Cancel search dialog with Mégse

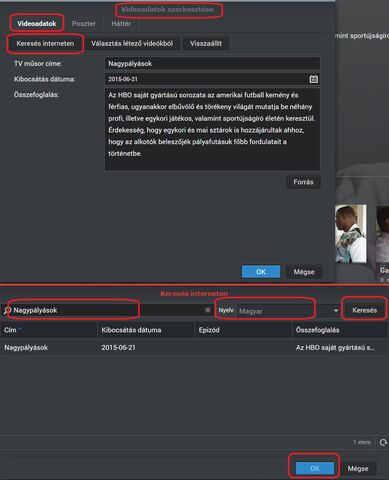pyautogui.click(x=358, y=468)
